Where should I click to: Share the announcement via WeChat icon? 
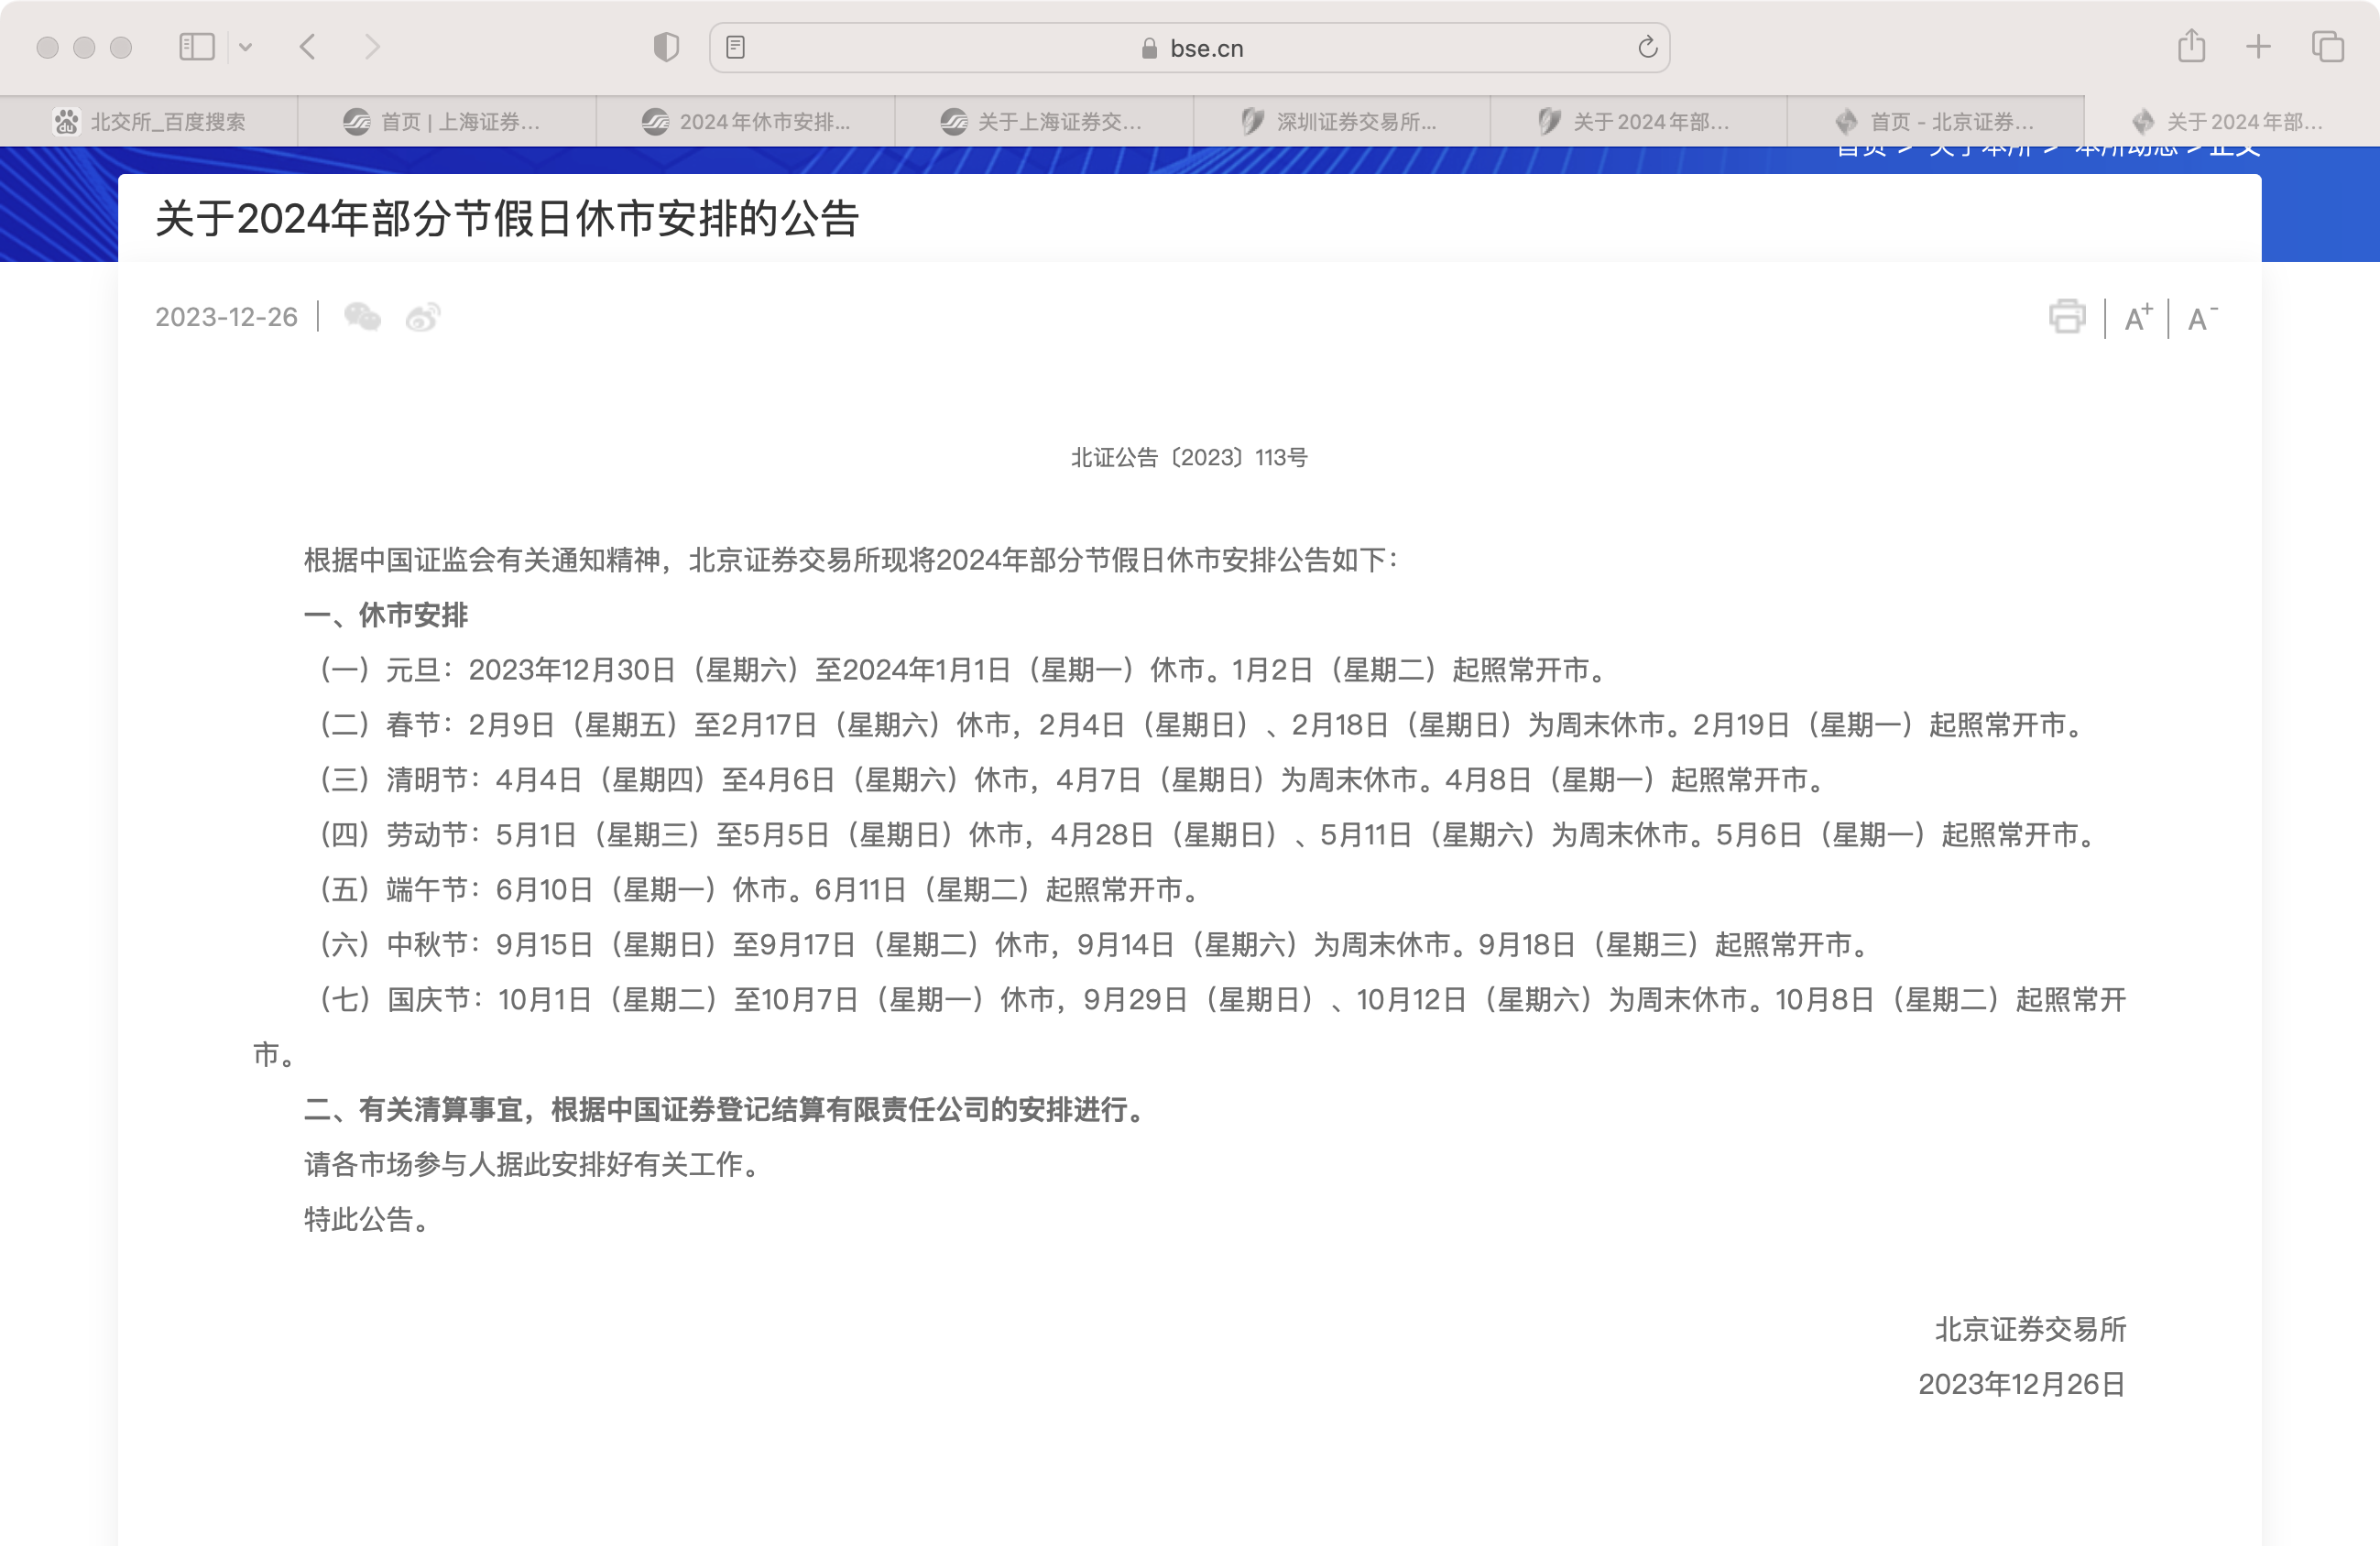(362, 317)
